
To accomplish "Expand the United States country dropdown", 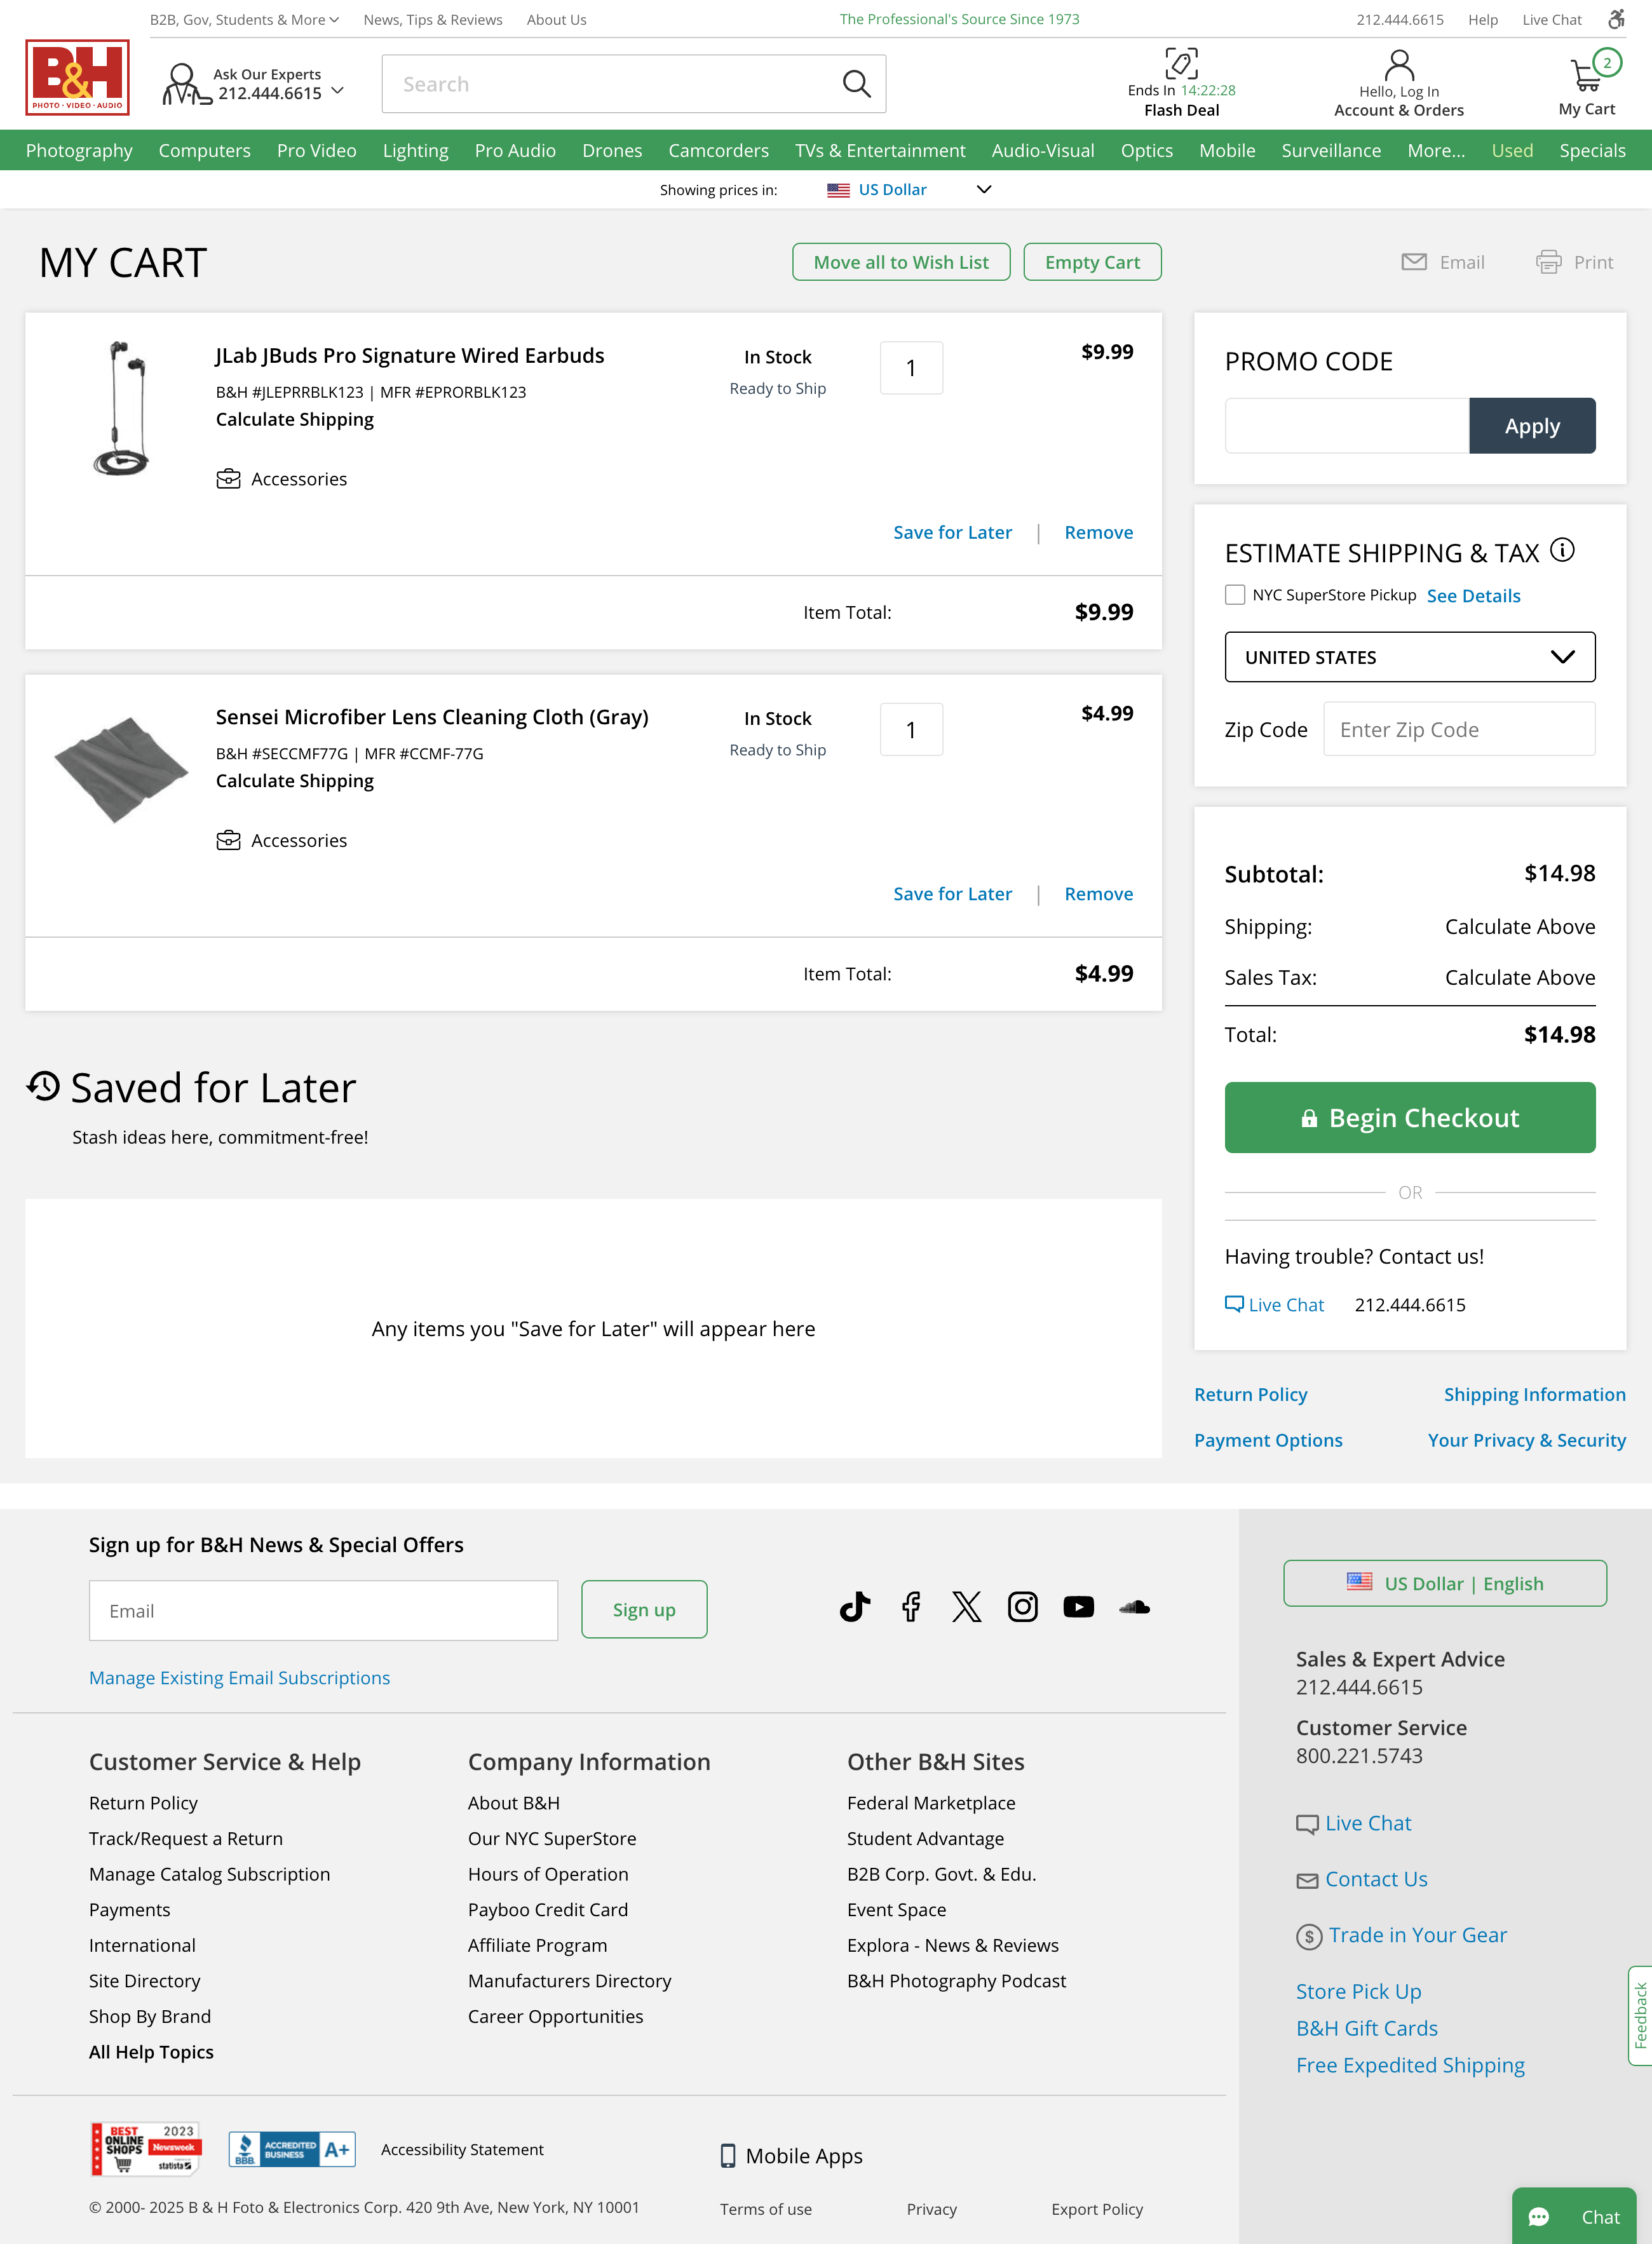I will coord(1409,657).
